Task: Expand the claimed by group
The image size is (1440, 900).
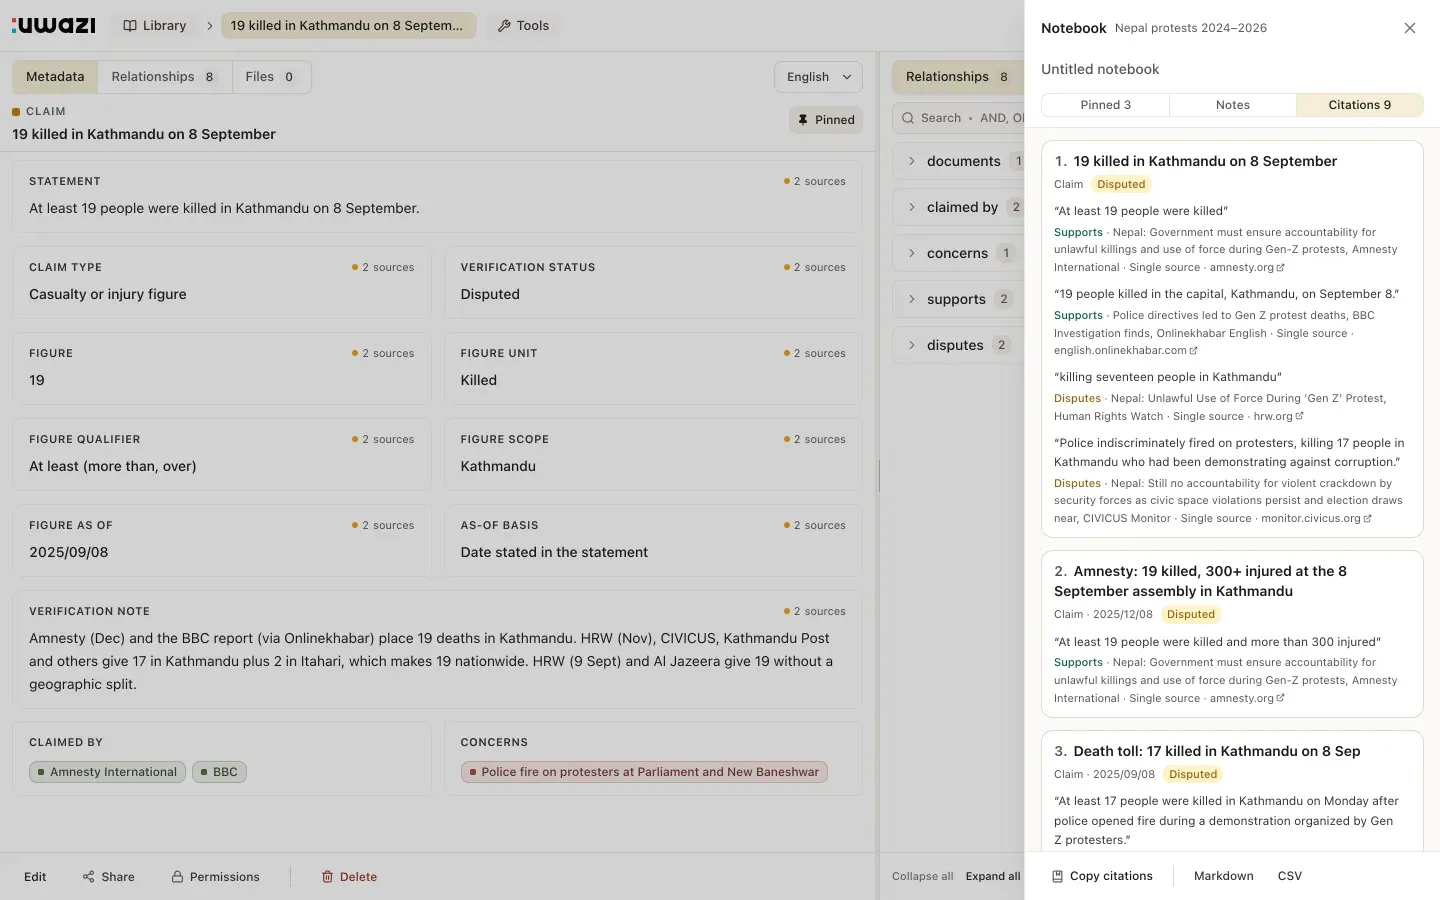Action: coord(960,207)
